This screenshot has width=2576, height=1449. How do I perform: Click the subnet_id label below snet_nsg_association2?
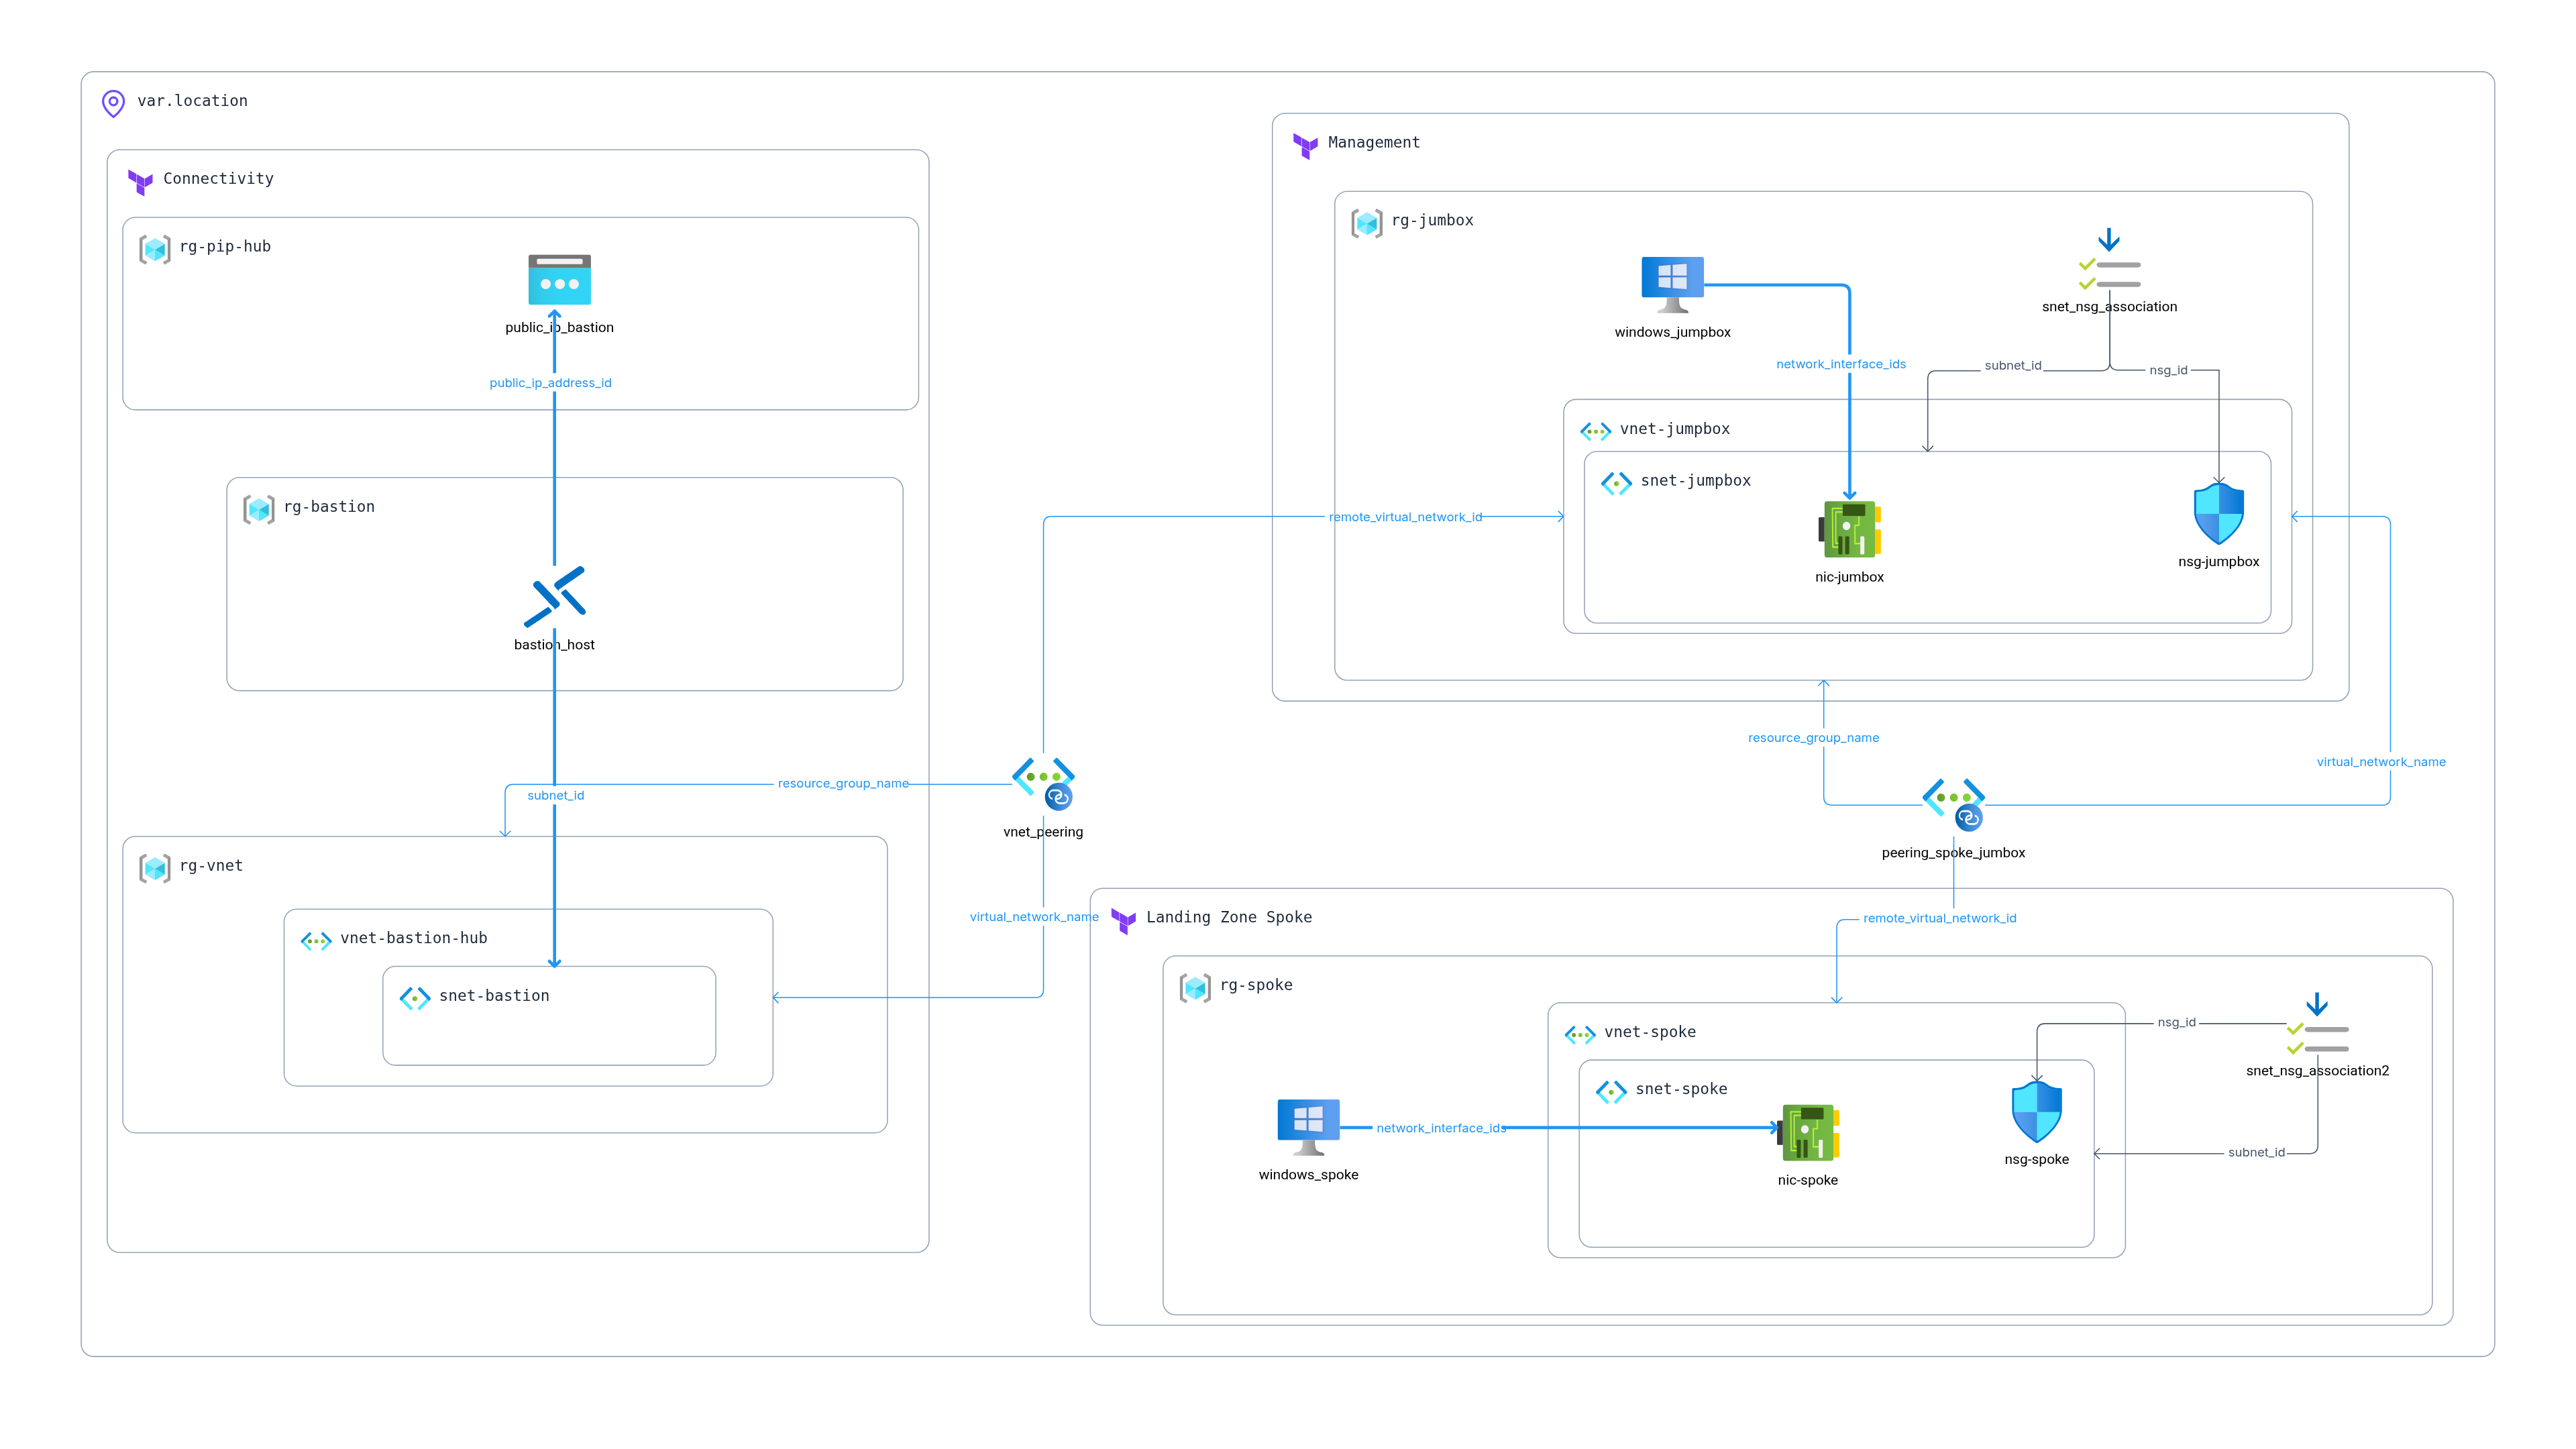(x=2256, y=1152)
